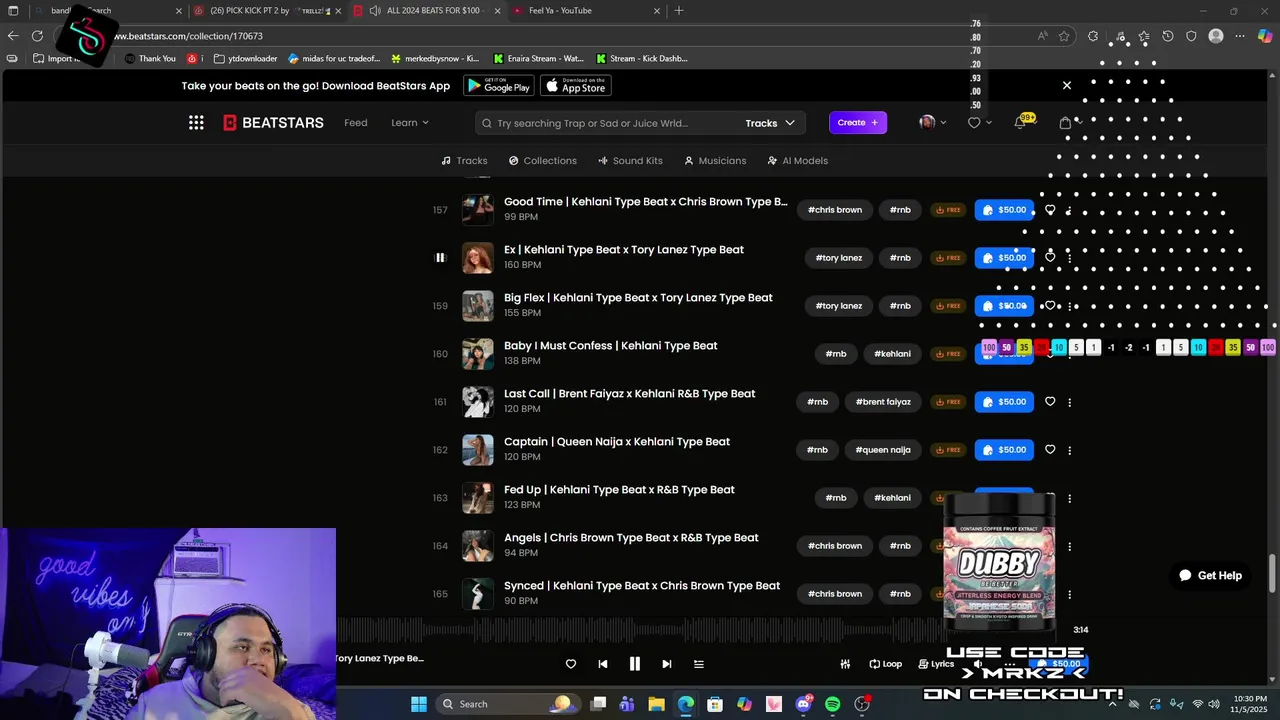Like the 'Ex | Kehlani Type Beat' track
This screenshot has width=1280, height=720.
(1050, 258)
